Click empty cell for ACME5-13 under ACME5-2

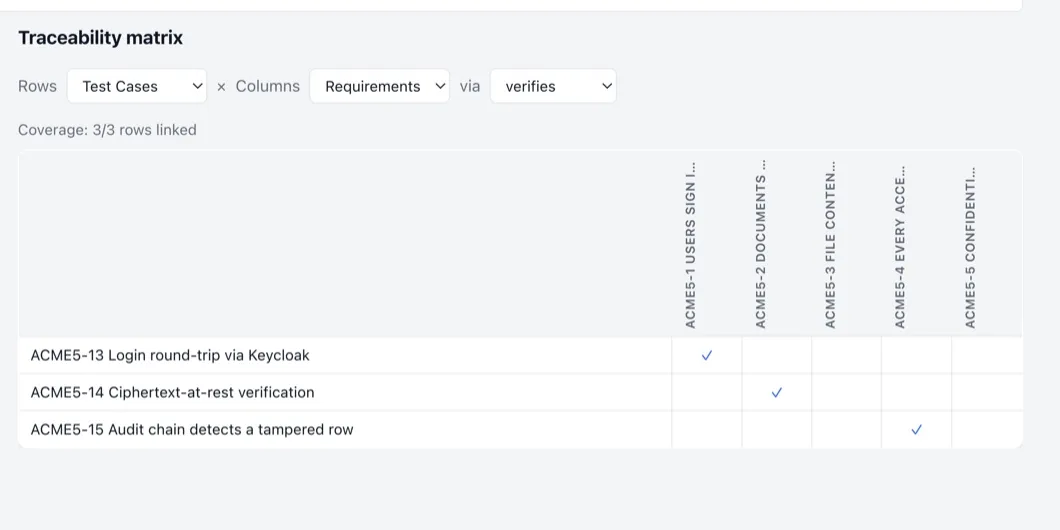pos(777,356)
